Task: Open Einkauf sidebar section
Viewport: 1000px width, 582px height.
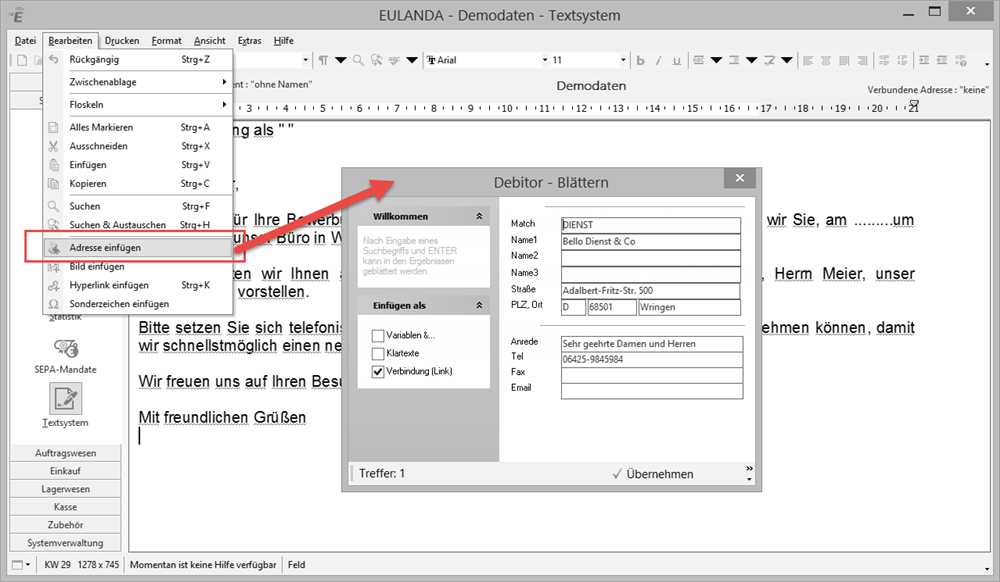Action: pos(66,470)
